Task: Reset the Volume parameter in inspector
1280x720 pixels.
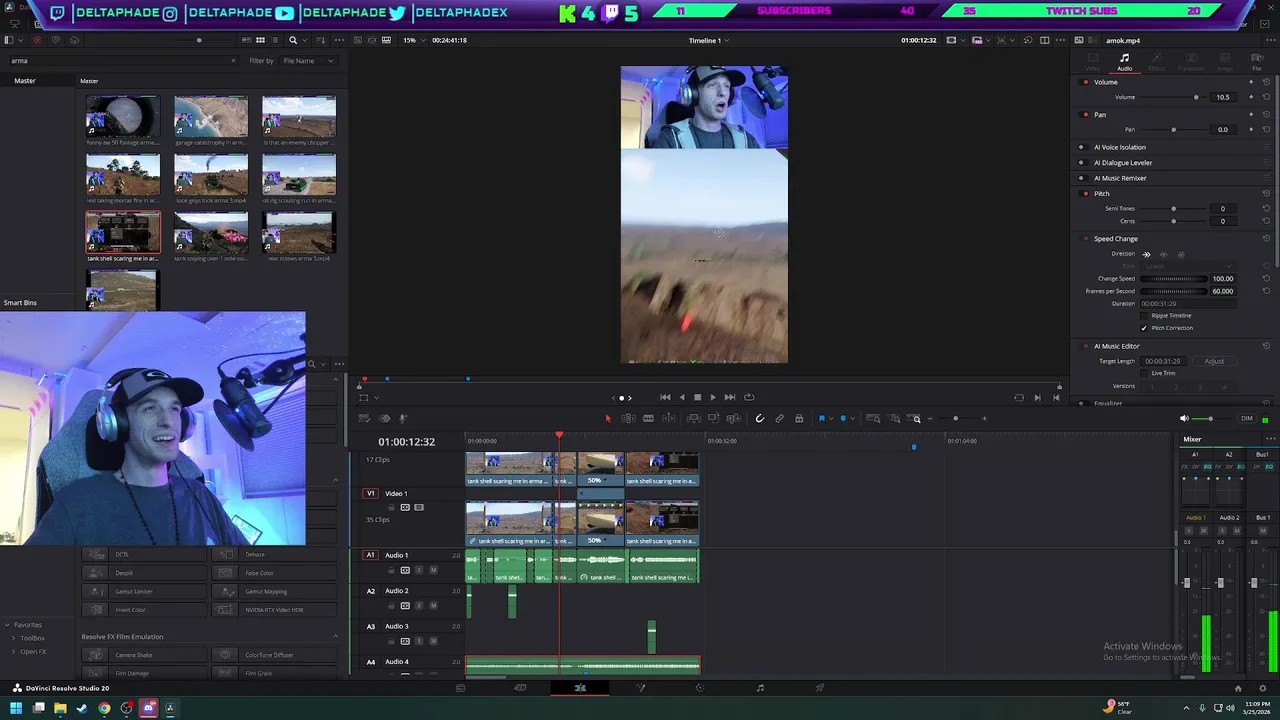Action: (x=1266, y=97)
